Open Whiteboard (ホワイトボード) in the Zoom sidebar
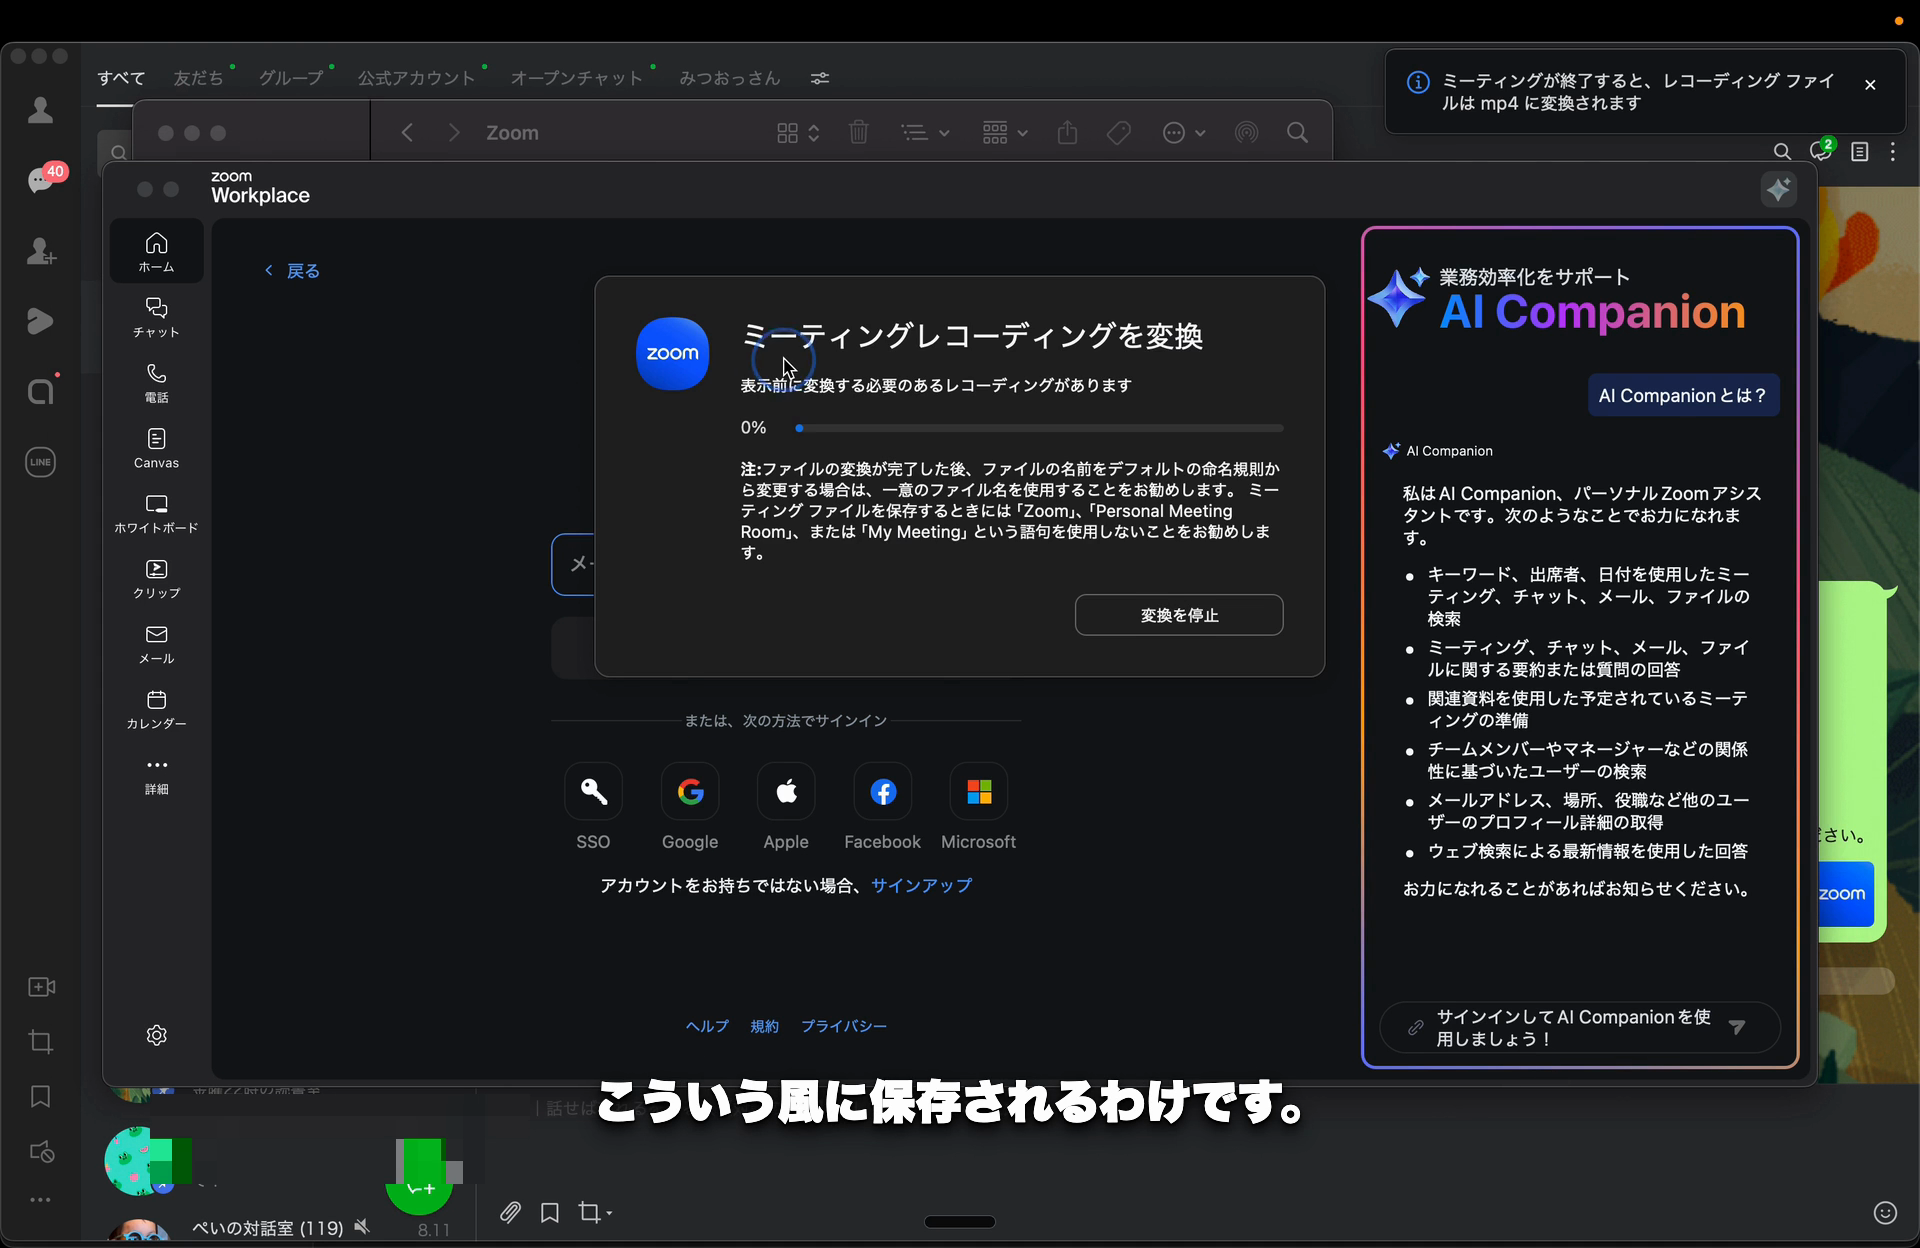The image size is (1920, 1248). click(x=156, y=513)
